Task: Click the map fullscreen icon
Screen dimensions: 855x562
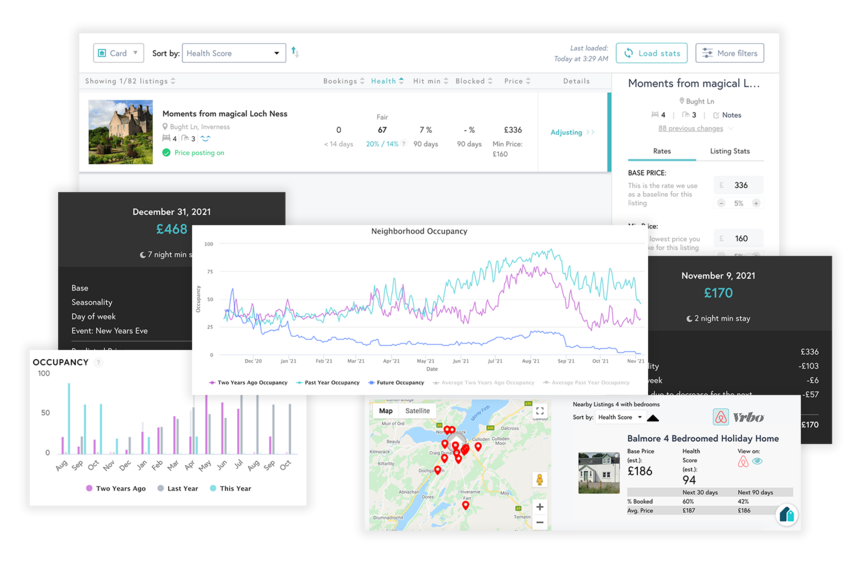Action: [x=540, y=411]
